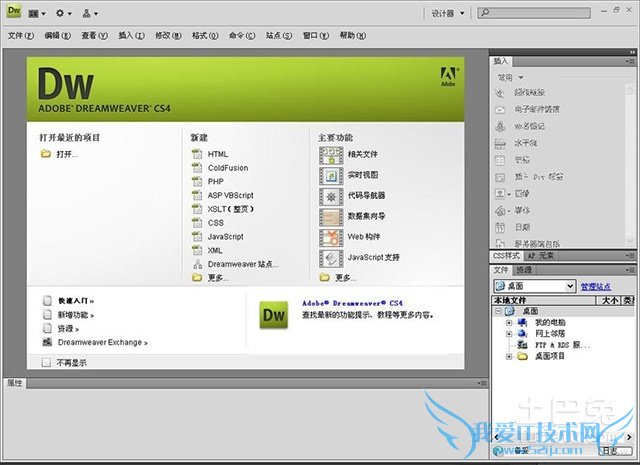Expand the 桌面项目 folder node
This screenshot has height=465, width=640.
tap(509, 356)
